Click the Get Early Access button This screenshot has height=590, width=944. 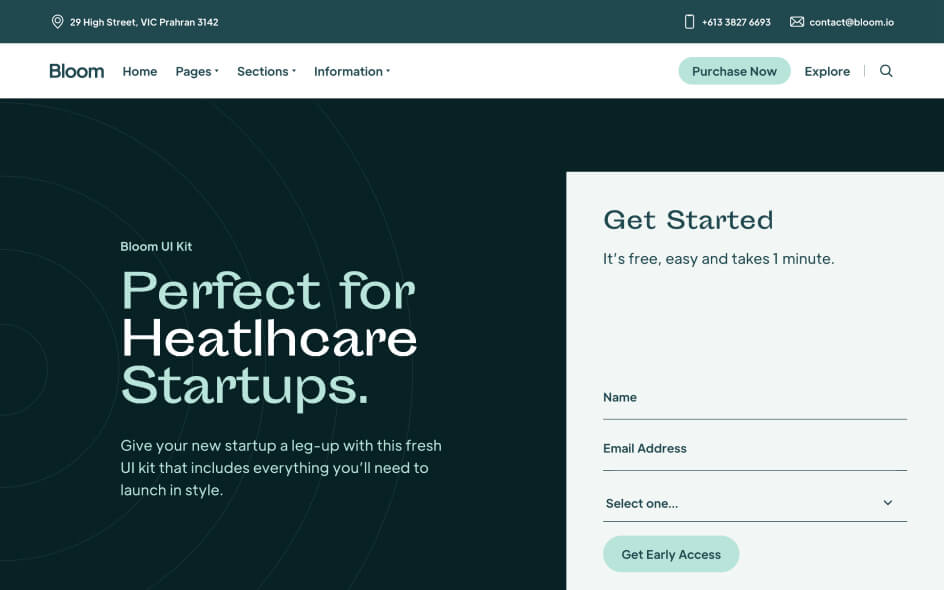(671, 554)
